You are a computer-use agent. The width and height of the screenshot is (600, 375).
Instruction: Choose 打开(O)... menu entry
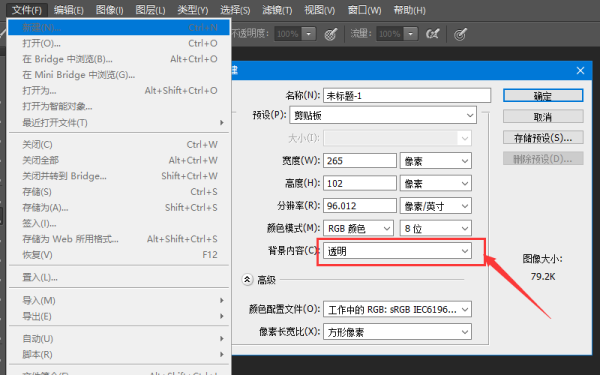(119, 43)
